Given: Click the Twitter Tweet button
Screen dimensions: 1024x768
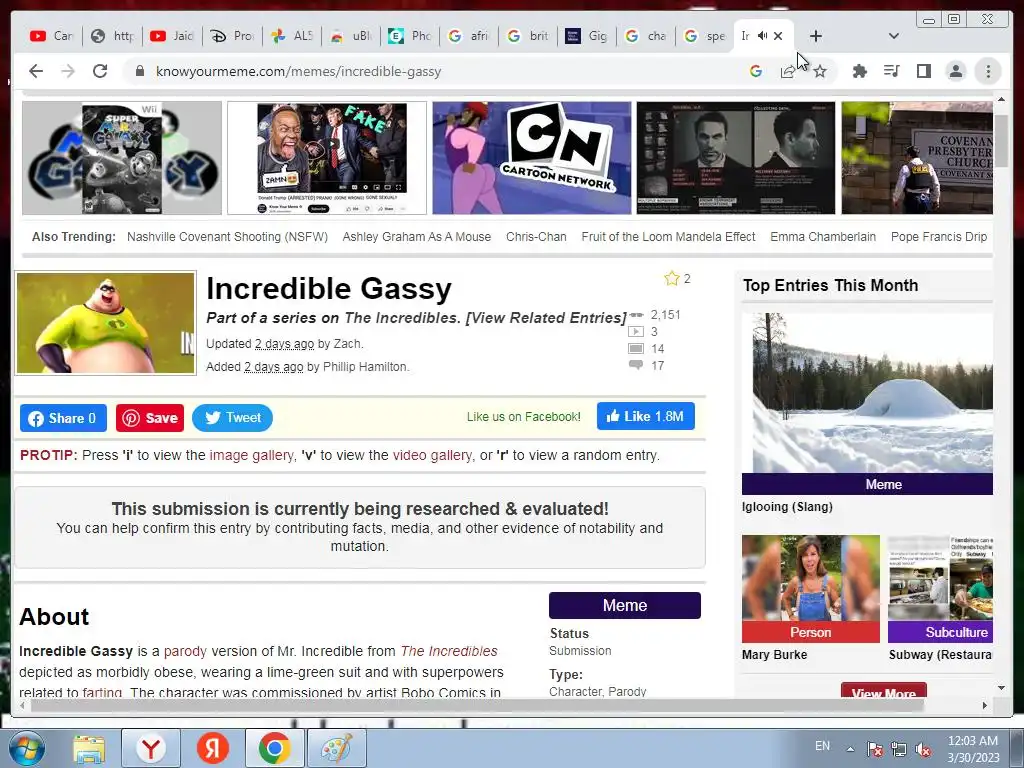Looking at the screenshot, I should click(232, 418).
